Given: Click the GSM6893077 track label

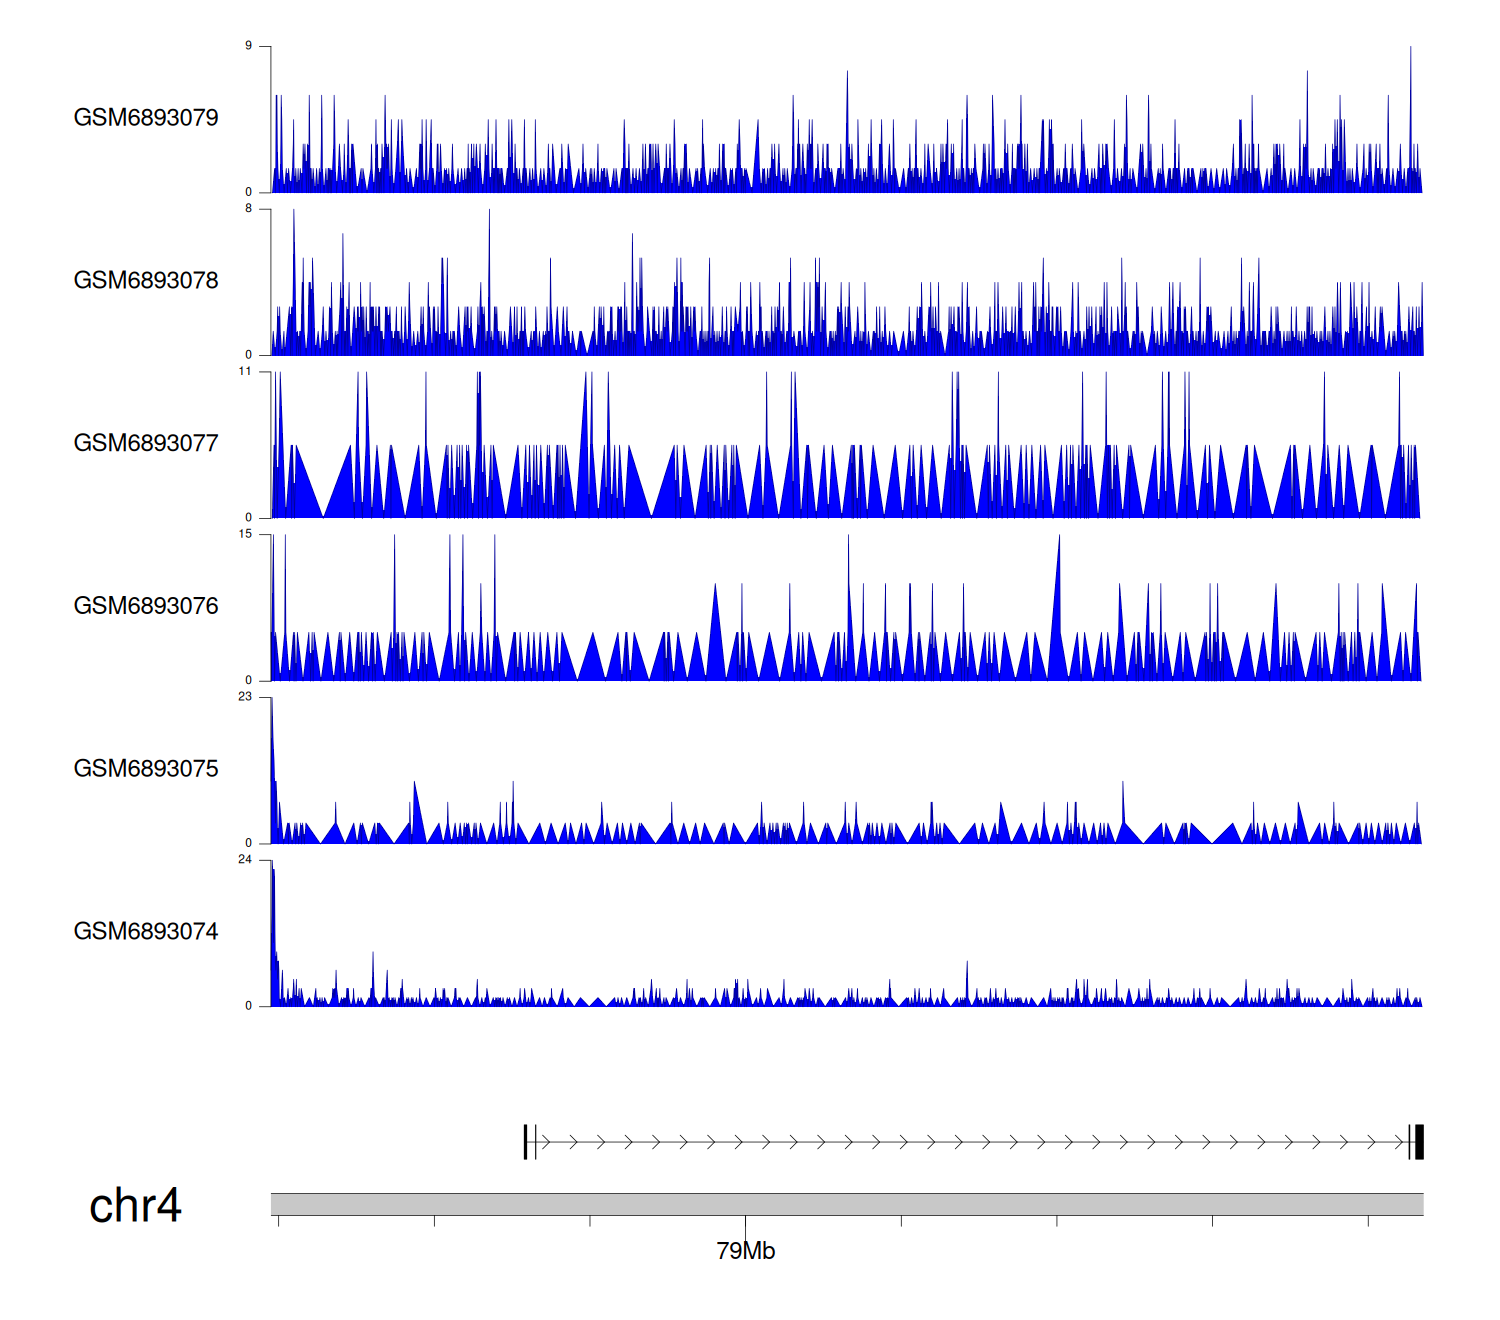Looking at the screenshot, I should point(146,444).
